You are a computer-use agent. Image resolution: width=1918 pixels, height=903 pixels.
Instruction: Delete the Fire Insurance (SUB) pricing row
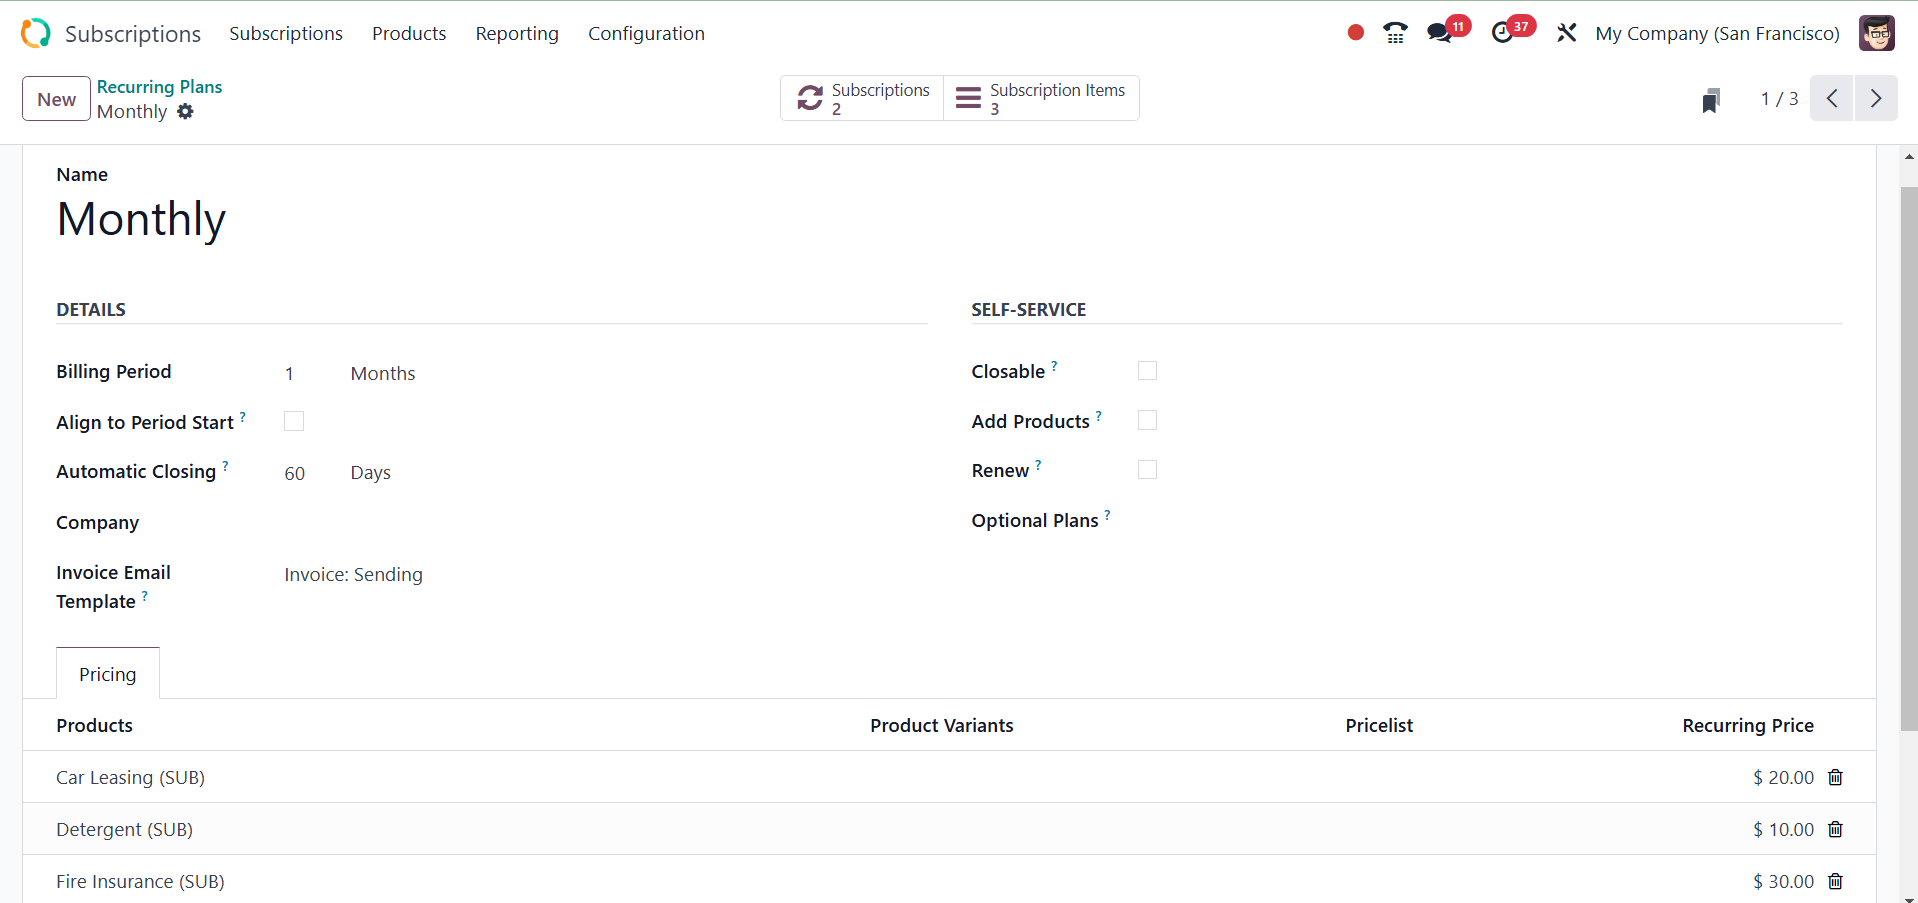click(x=1835, y=881)
